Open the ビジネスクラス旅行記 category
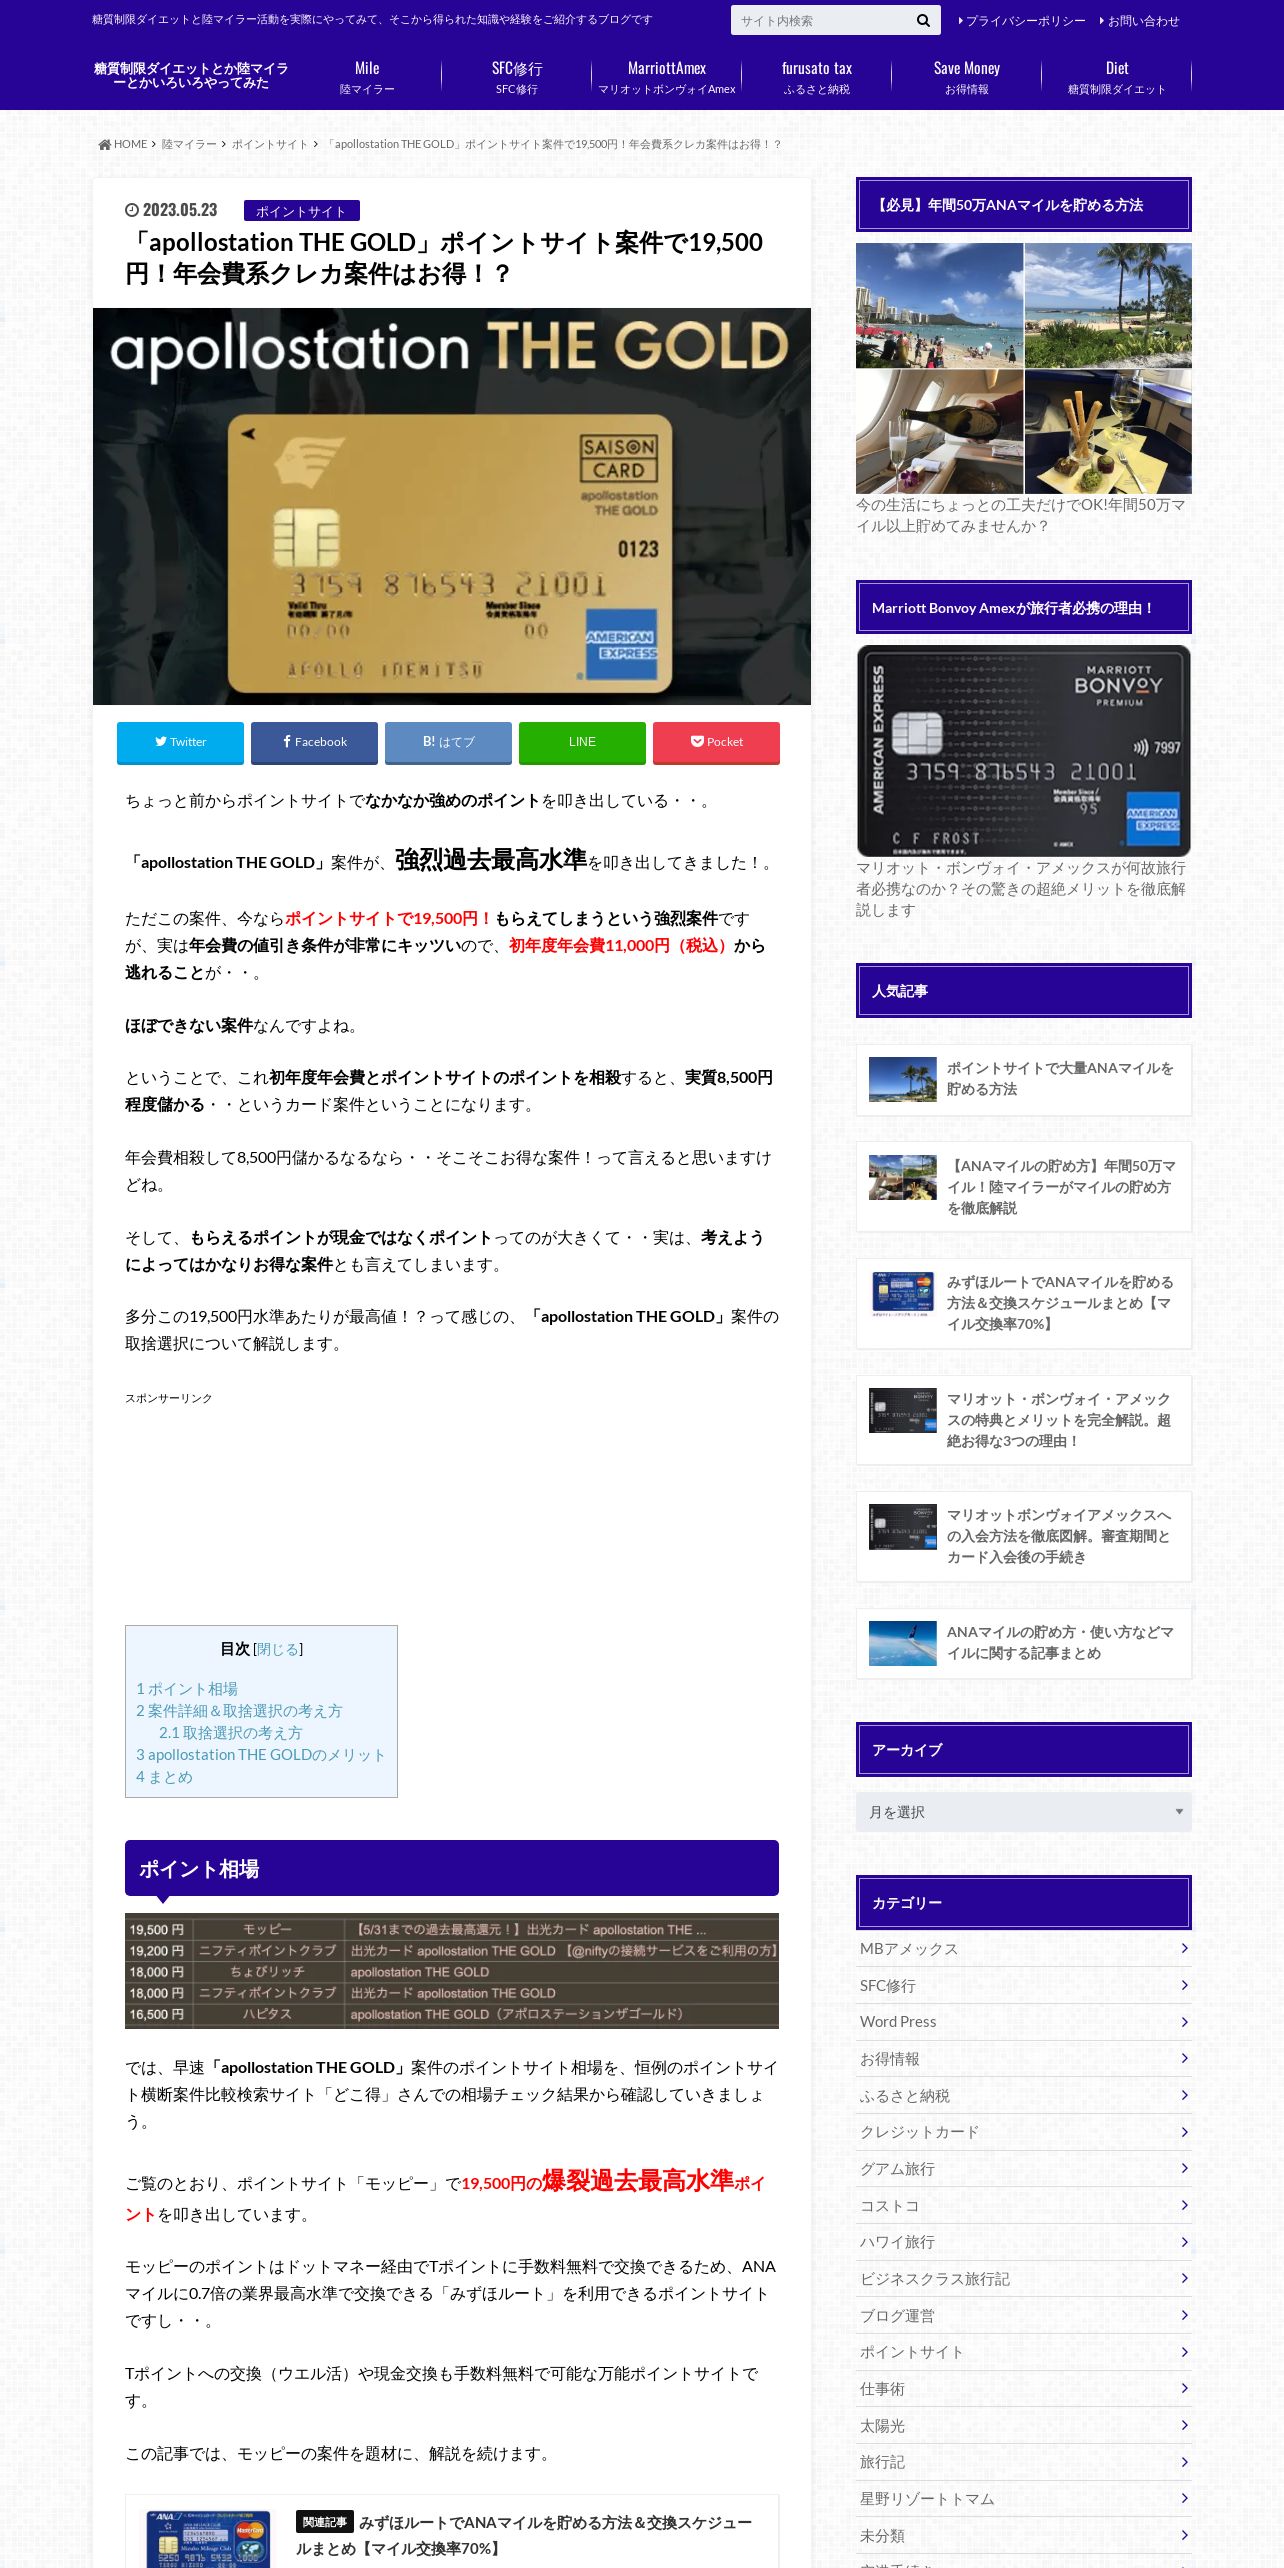 tap(1024, 2279)
